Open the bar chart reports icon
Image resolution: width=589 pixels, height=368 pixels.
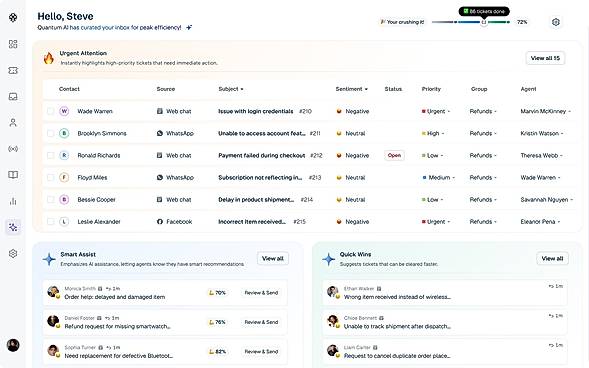(x=13, y=201)
